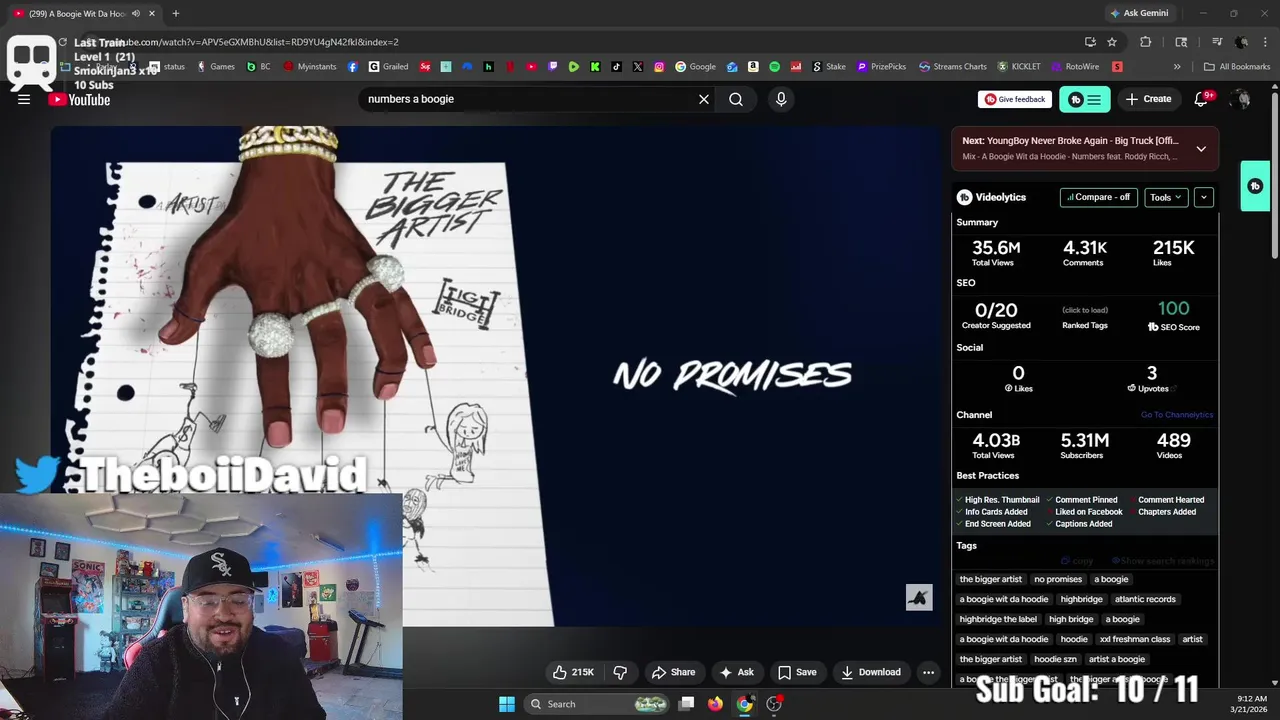Open the Facebook bookmark icon

click(x=353, y=67)
